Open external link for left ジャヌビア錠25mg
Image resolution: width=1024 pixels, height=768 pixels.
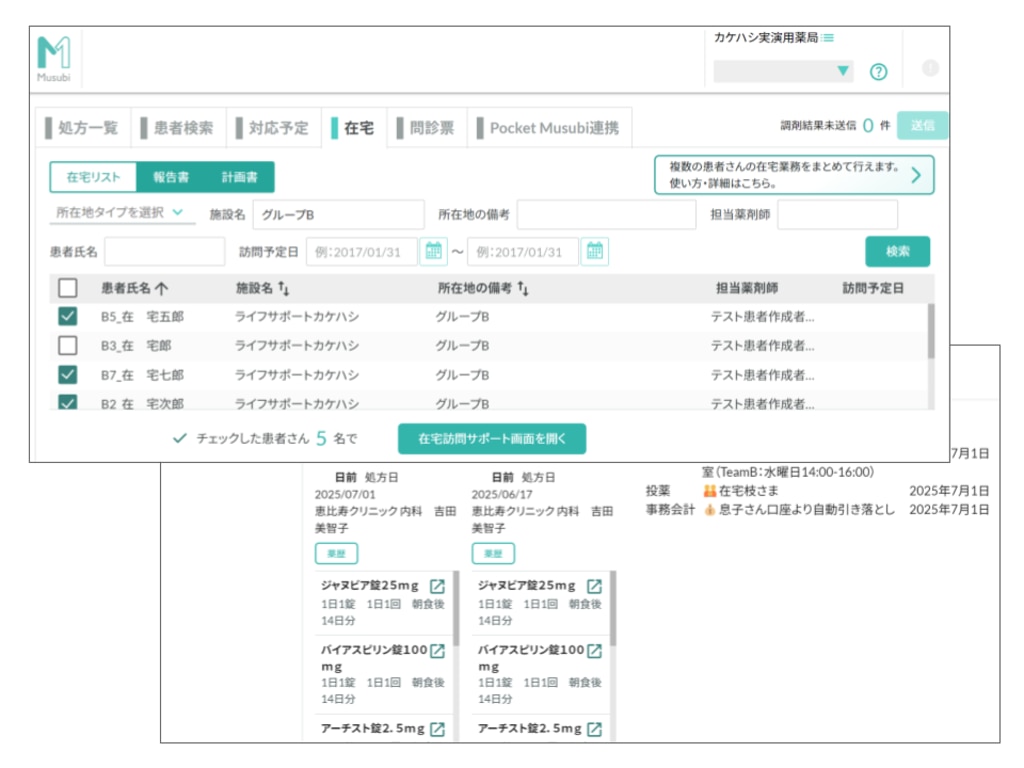pyautogui.click(x=437, y=587)
